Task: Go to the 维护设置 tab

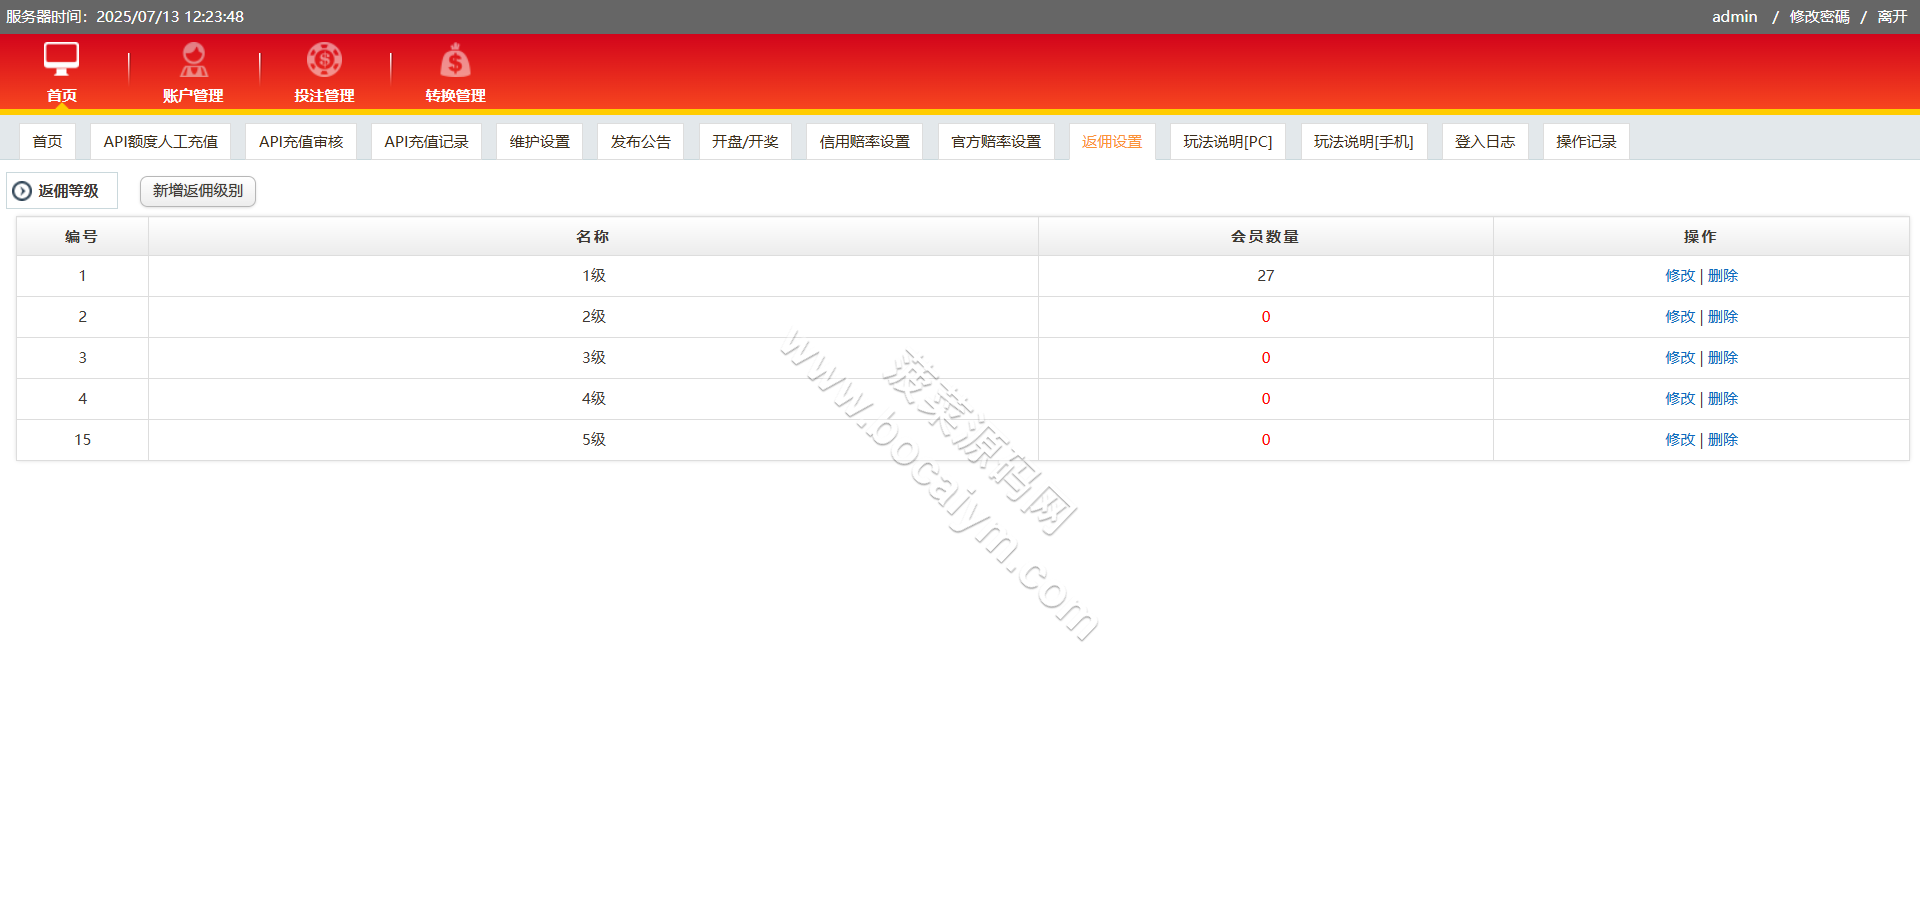Action: tap(539, 142)
